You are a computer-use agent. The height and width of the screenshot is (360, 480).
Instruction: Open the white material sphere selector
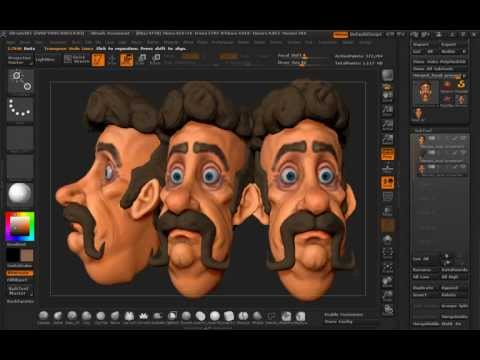20,194
